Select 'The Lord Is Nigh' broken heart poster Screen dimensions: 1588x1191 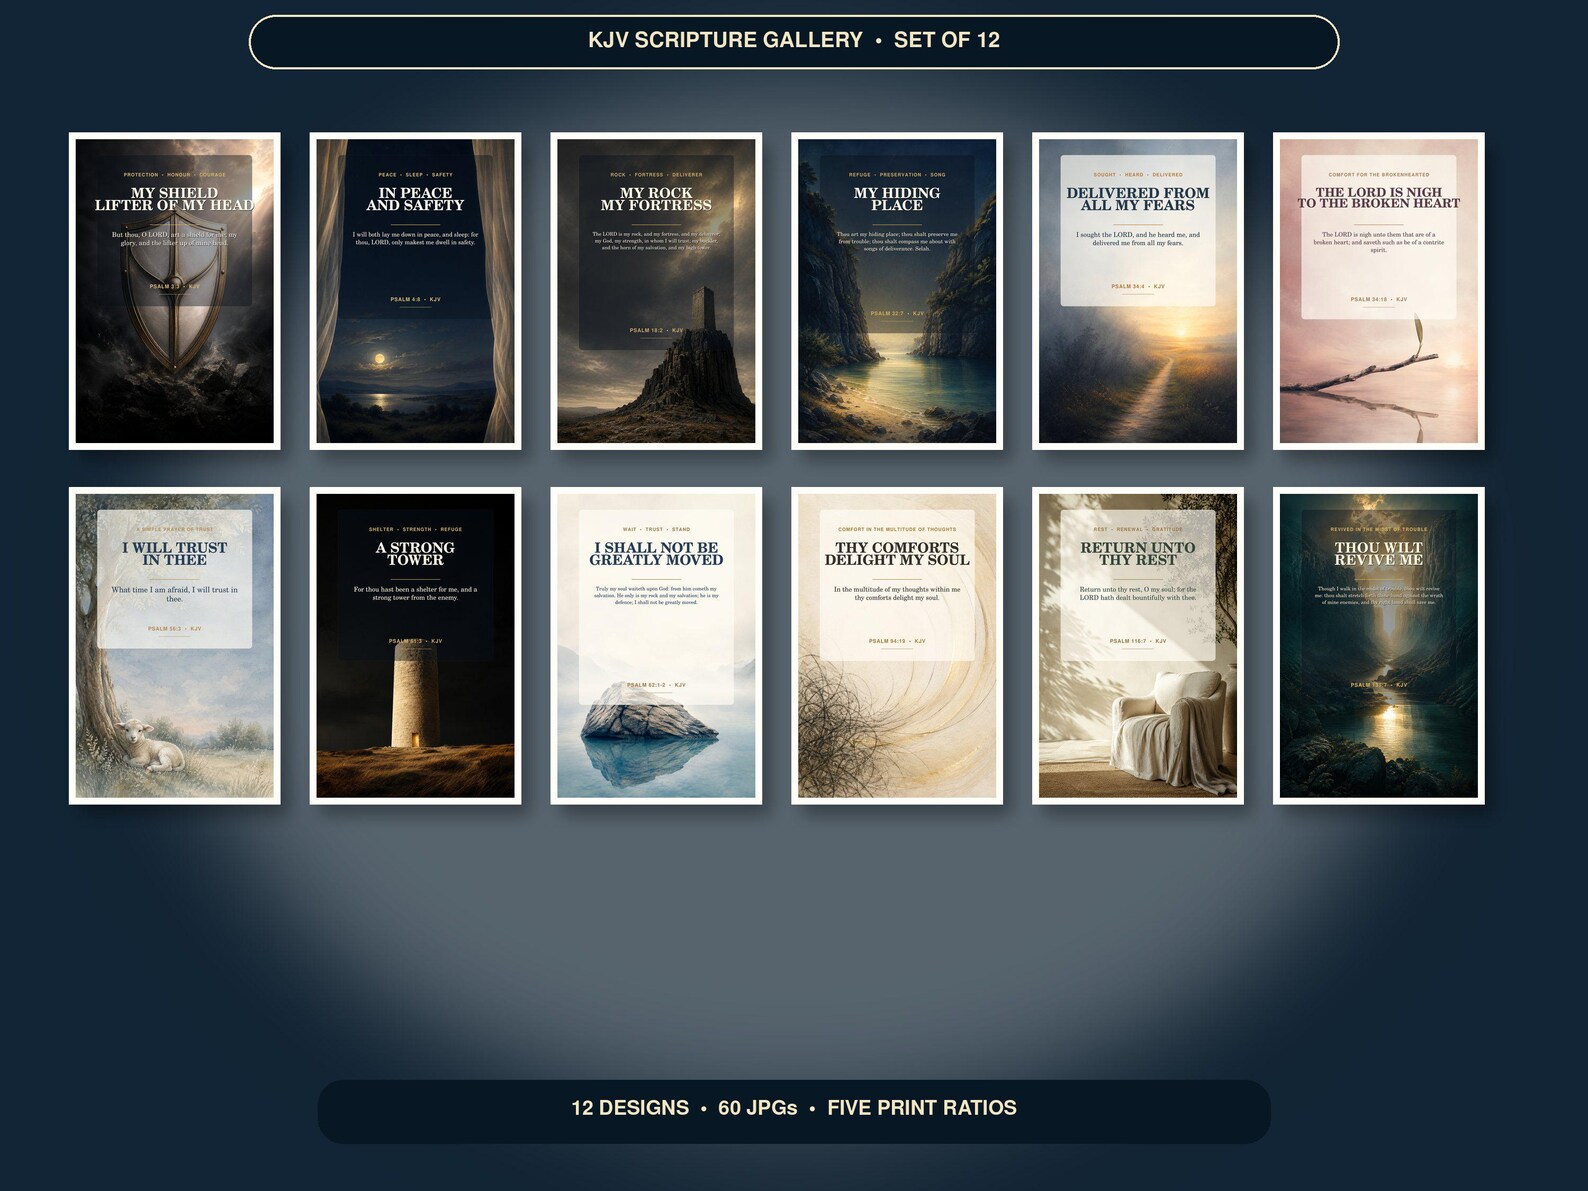[x=1378, y=291]
